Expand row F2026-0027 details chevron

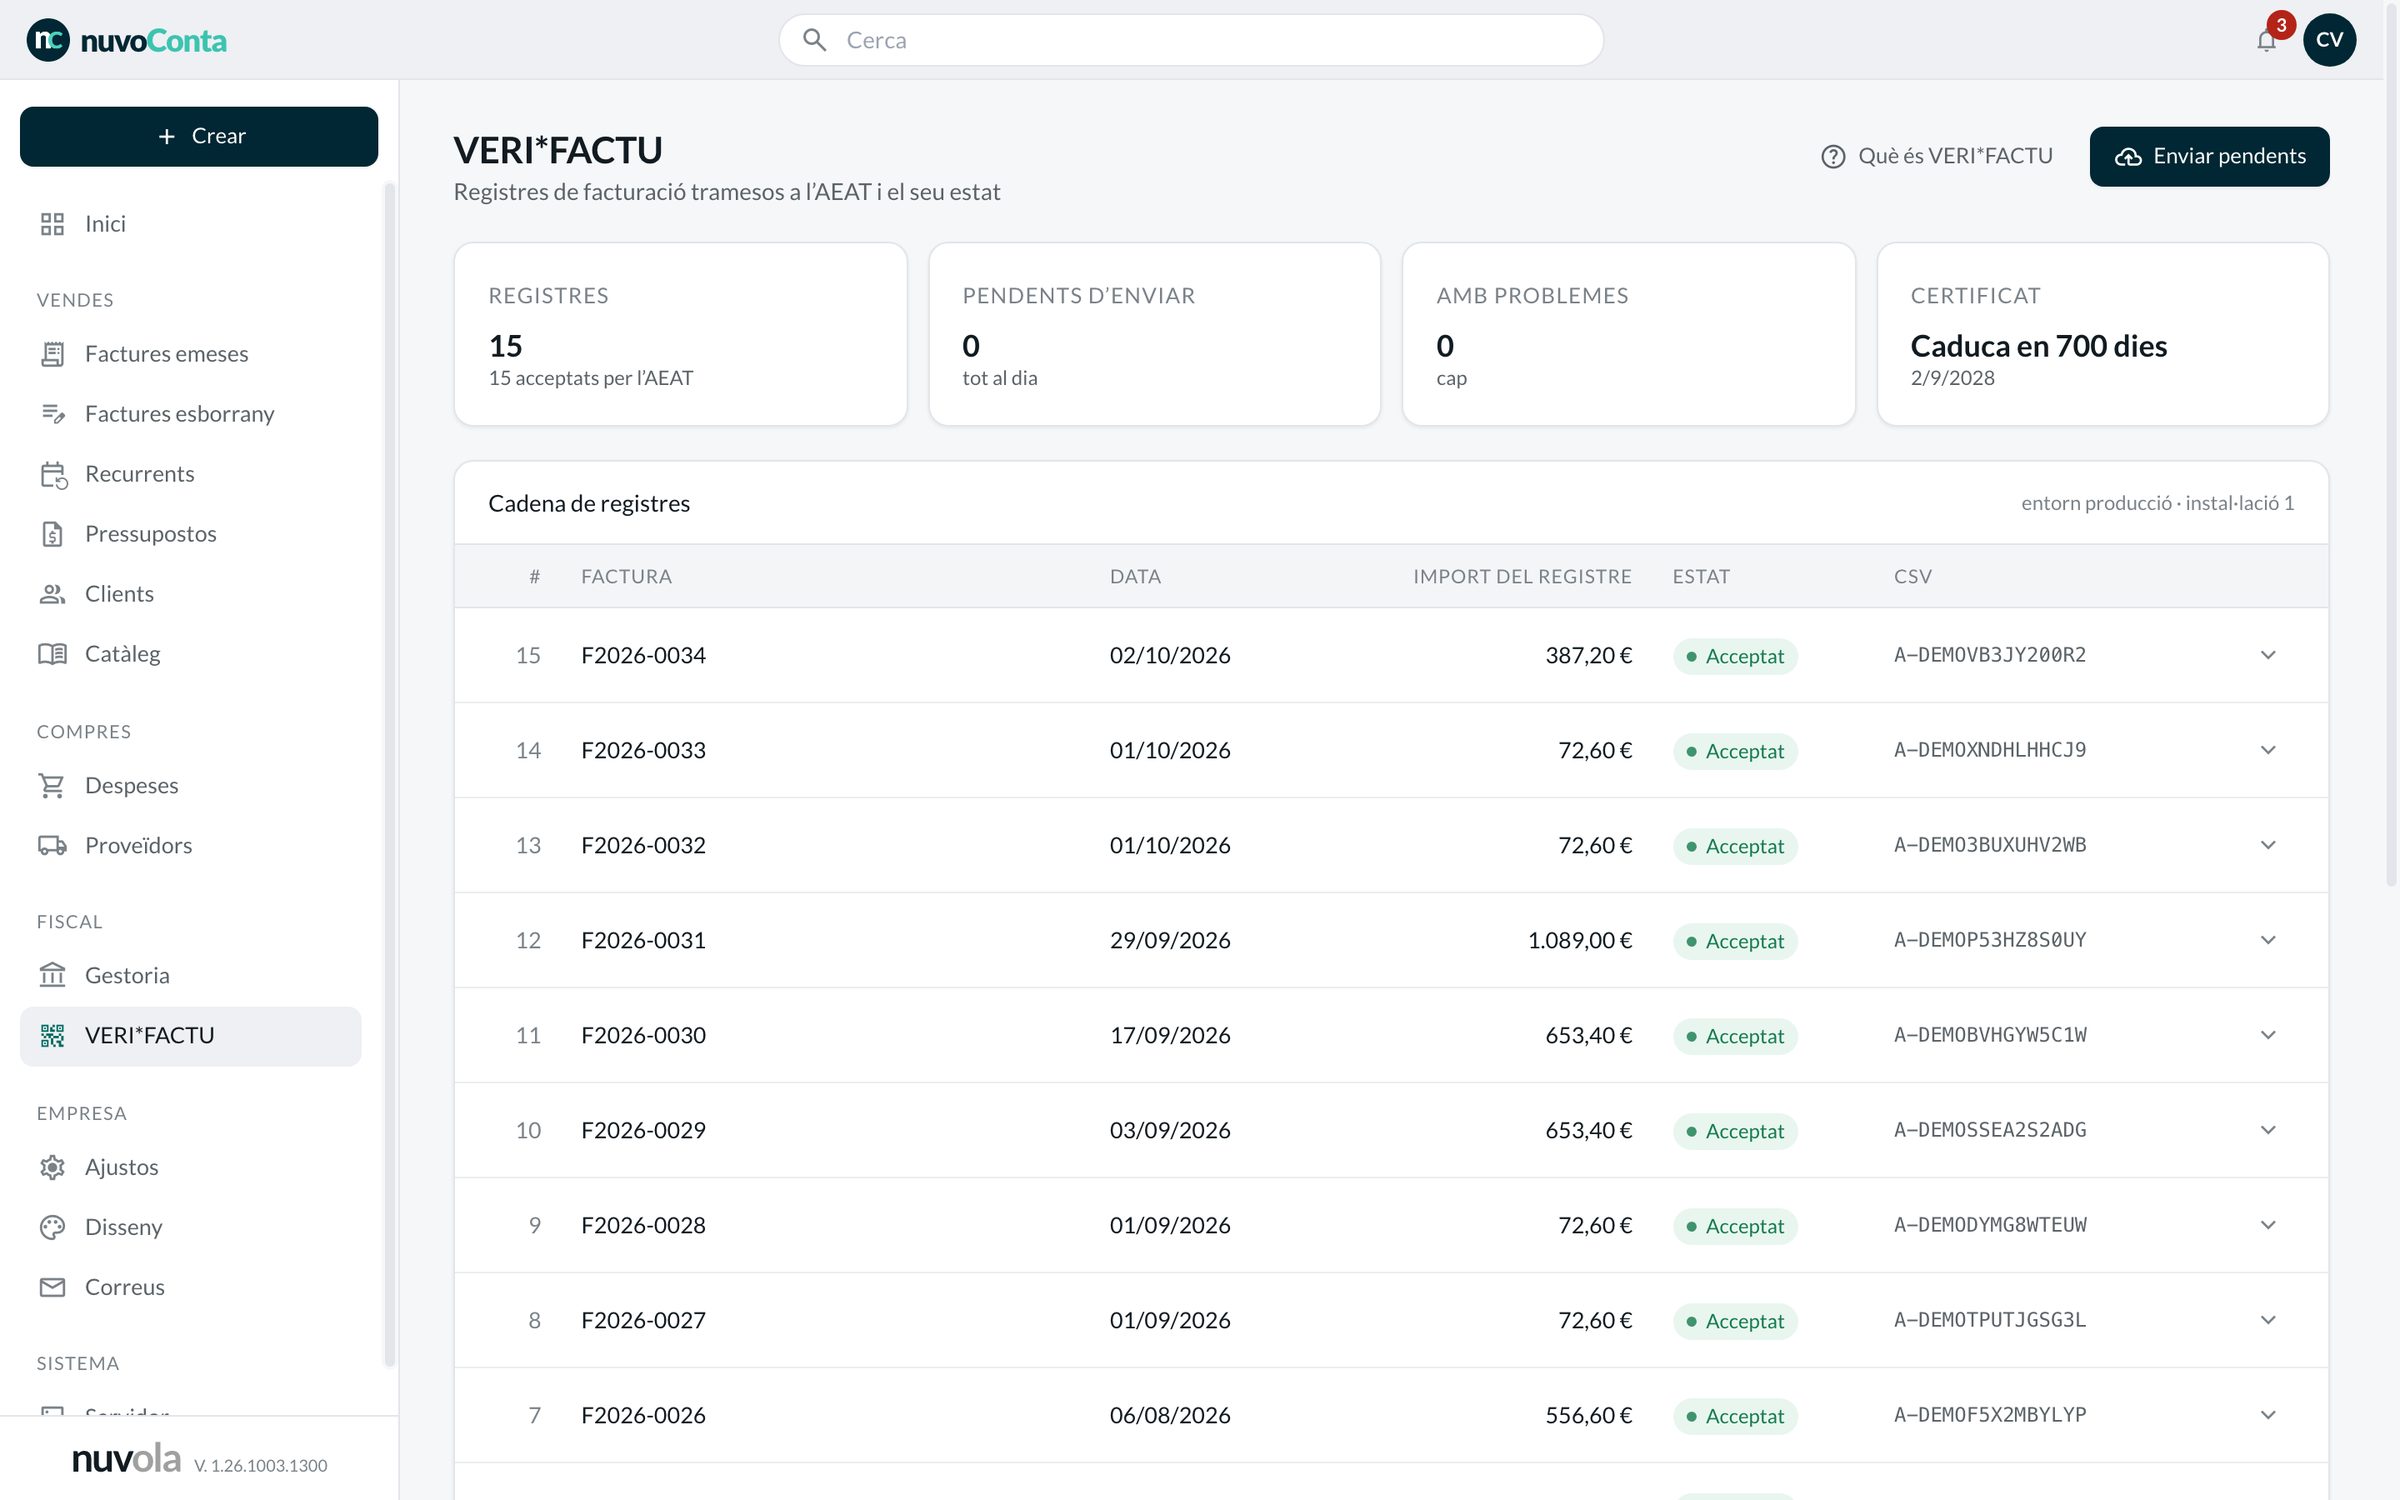(2267, 1320)
